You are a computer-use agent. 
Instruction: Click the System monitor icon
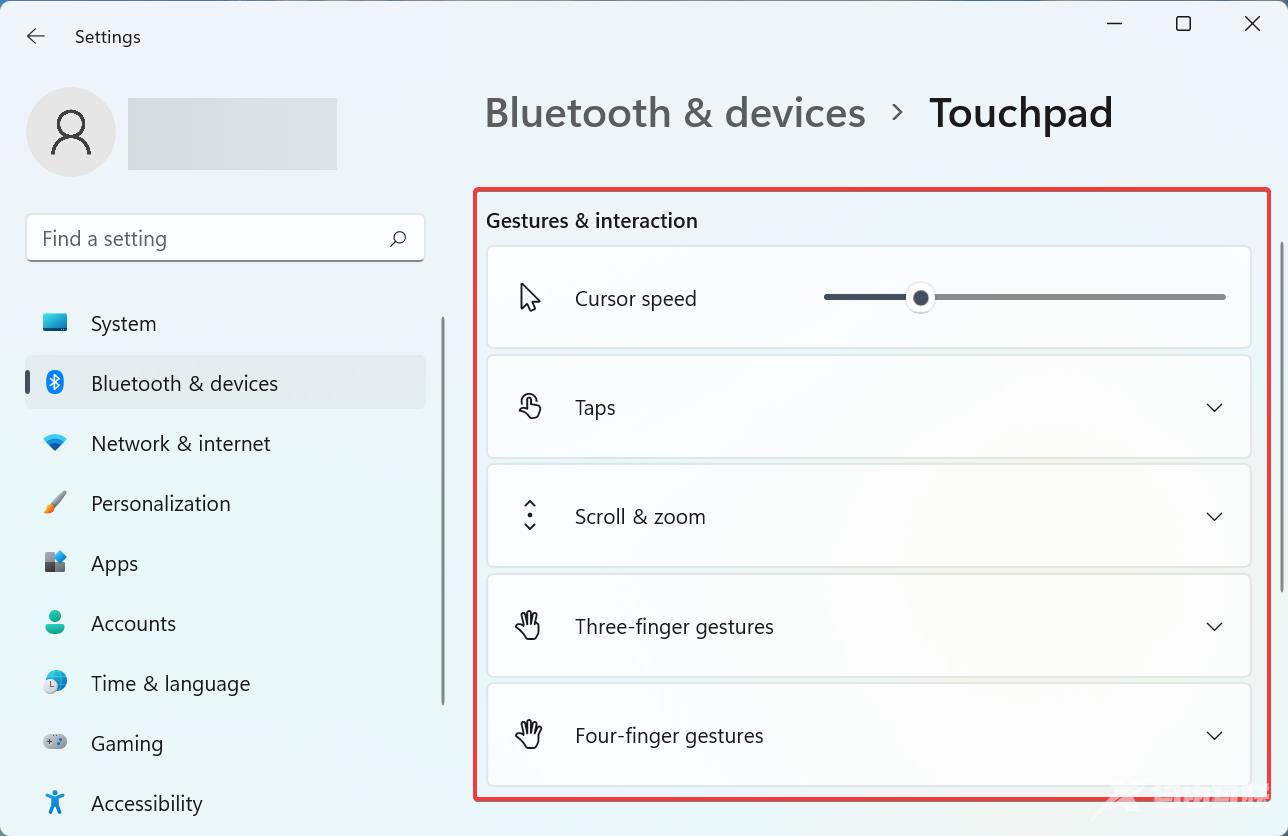(55, 323)
